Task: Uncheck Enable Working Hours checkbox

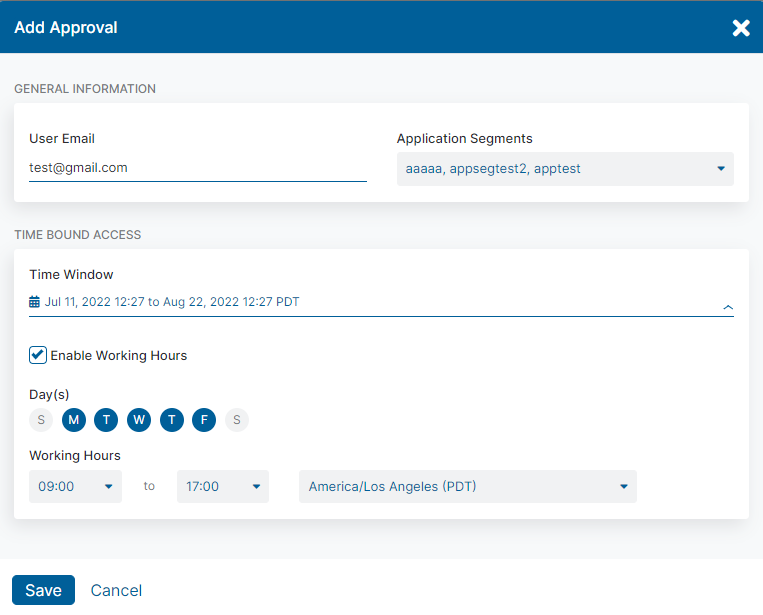Action: [x=38, y=355]
